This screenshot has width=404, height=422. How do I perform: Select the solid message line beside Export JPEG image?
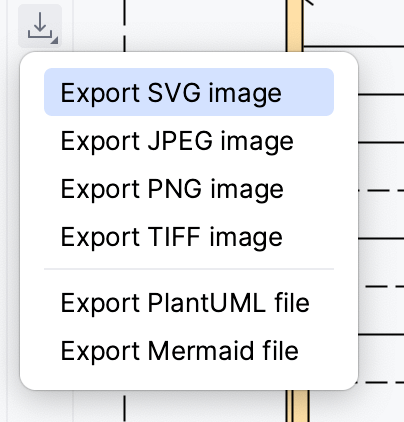[381, 142]
